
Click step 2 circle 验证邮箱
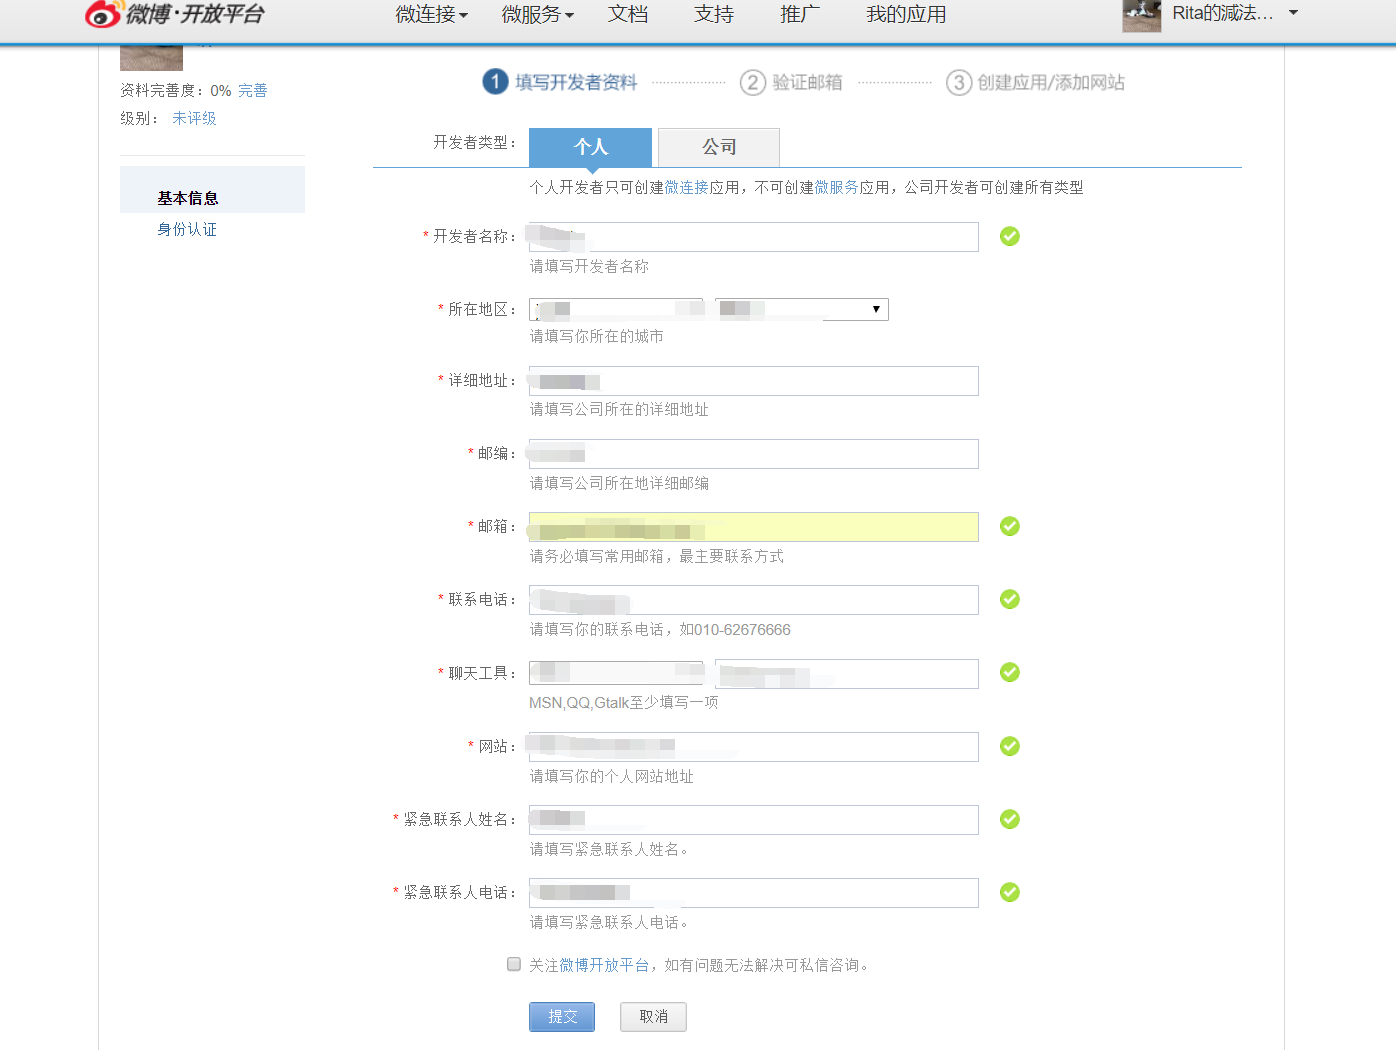(753, 82)
